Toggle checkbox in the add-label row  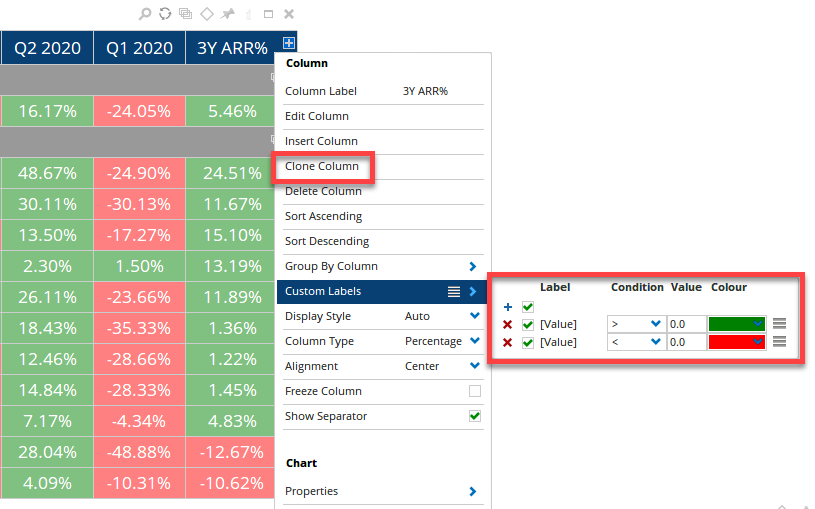(528, 307)
